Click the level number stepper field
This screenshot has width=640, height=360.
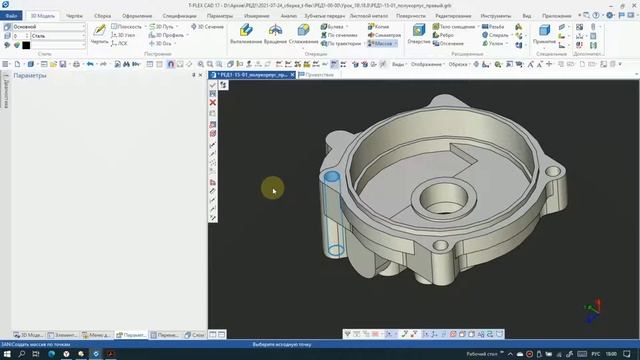[x=20, y=36]
